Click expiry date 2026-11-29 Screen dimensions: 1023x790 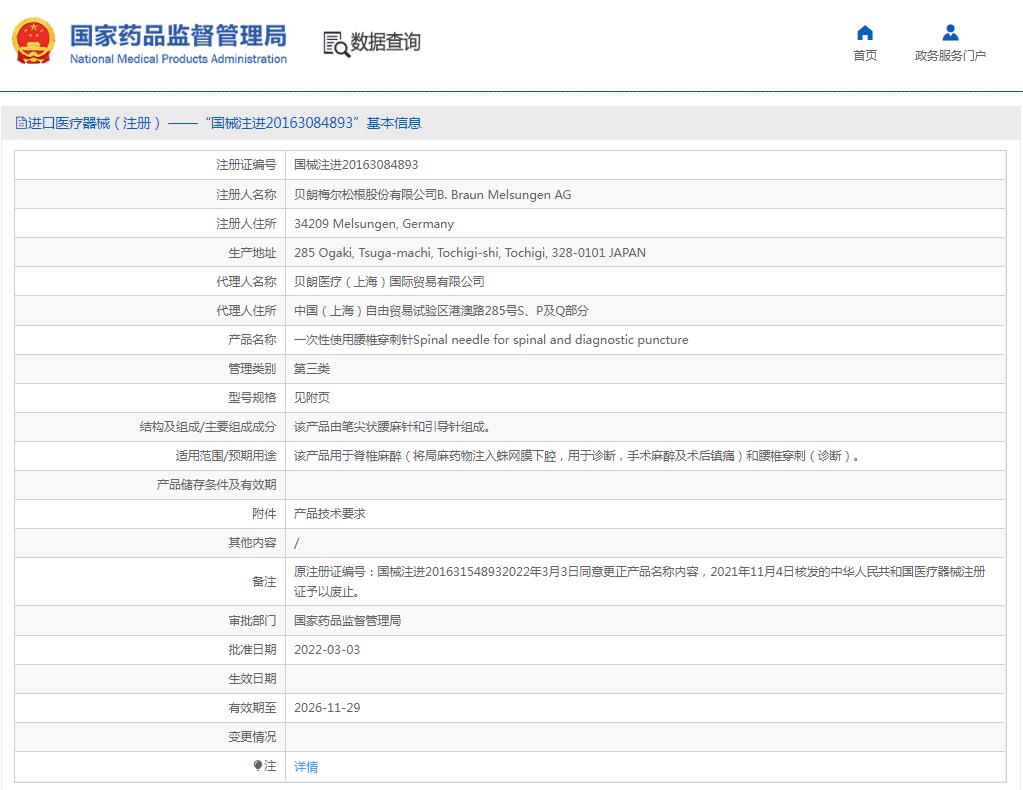(x=327, y=708)
